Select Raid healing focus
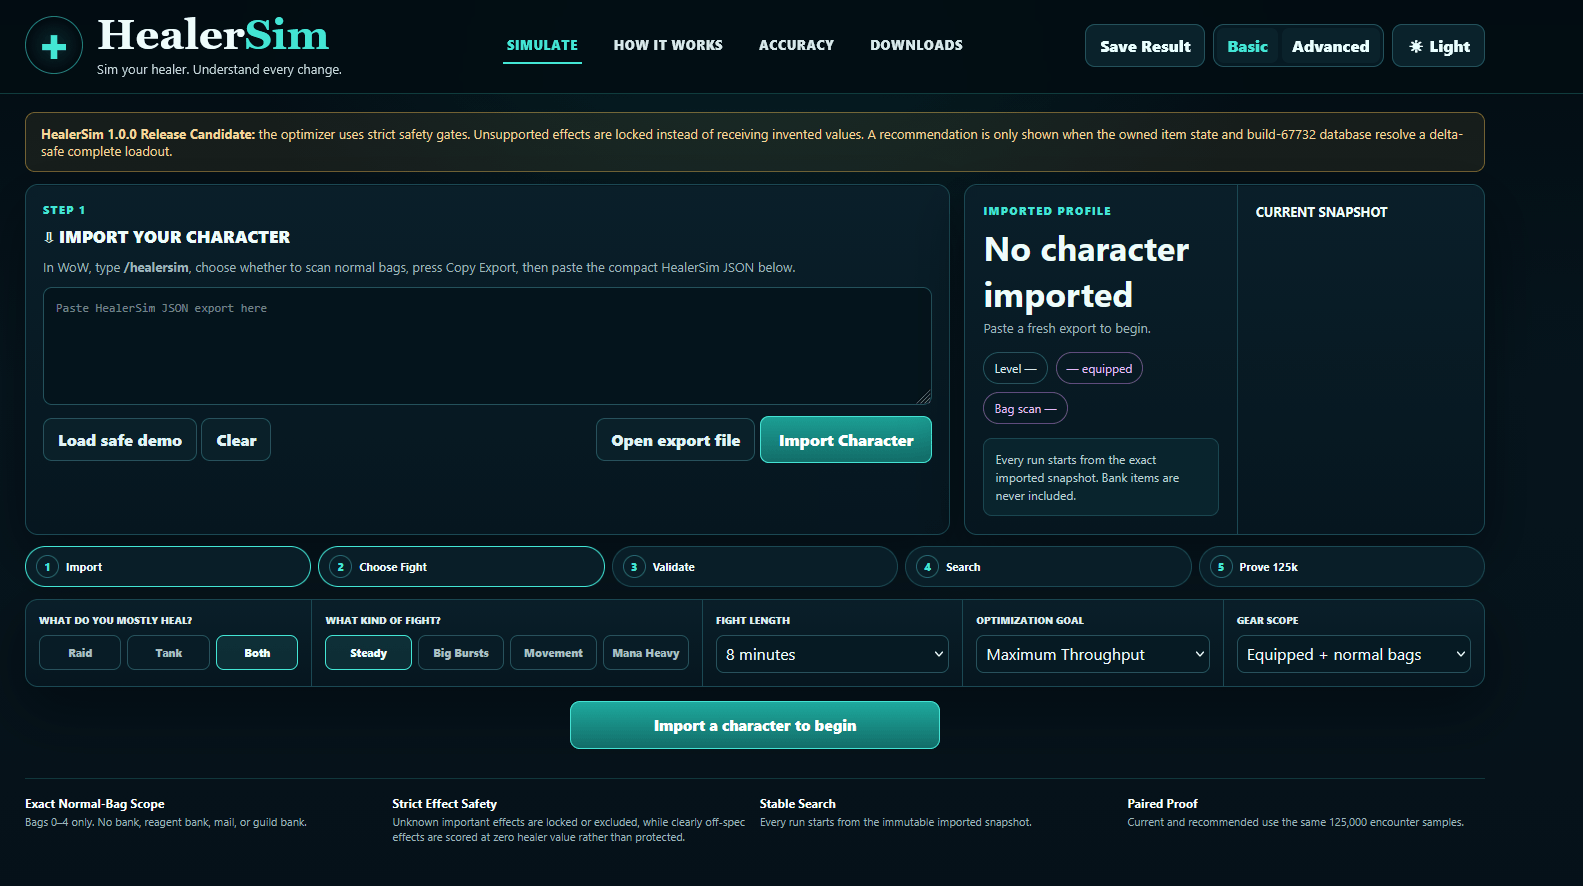 pos(80,653)
